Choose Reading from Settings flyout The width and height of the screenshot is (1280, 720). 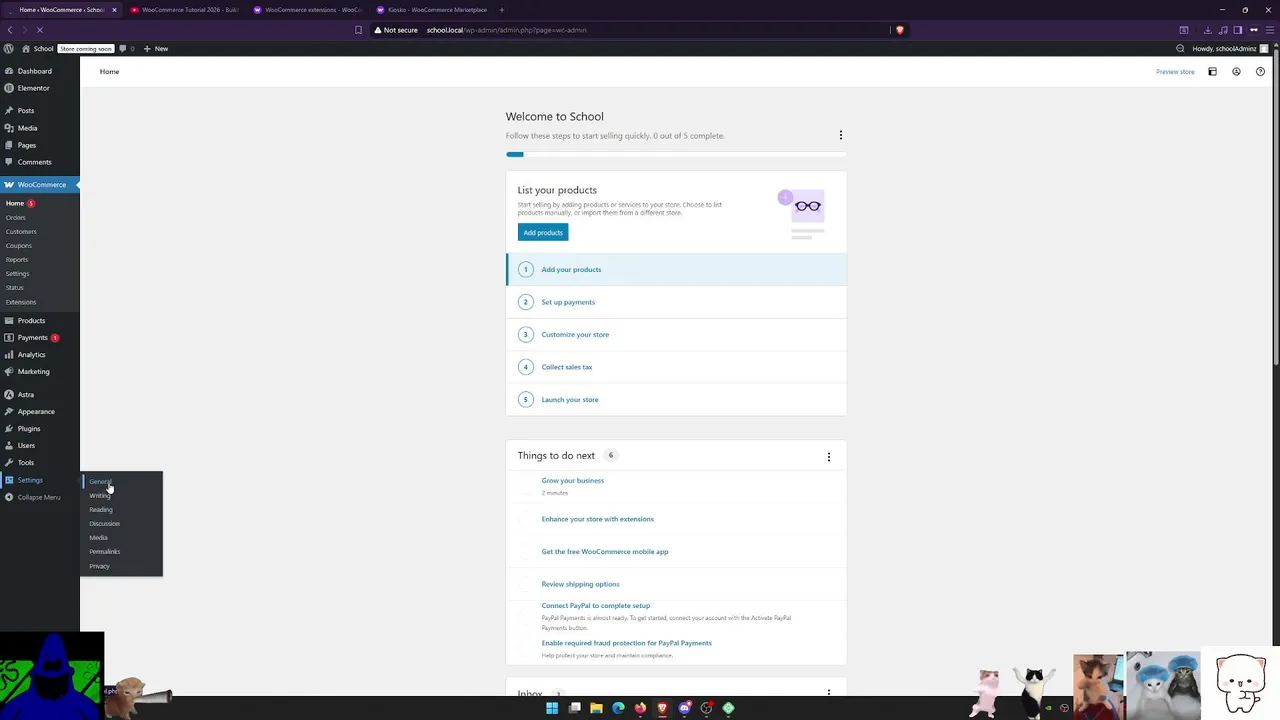101,509
